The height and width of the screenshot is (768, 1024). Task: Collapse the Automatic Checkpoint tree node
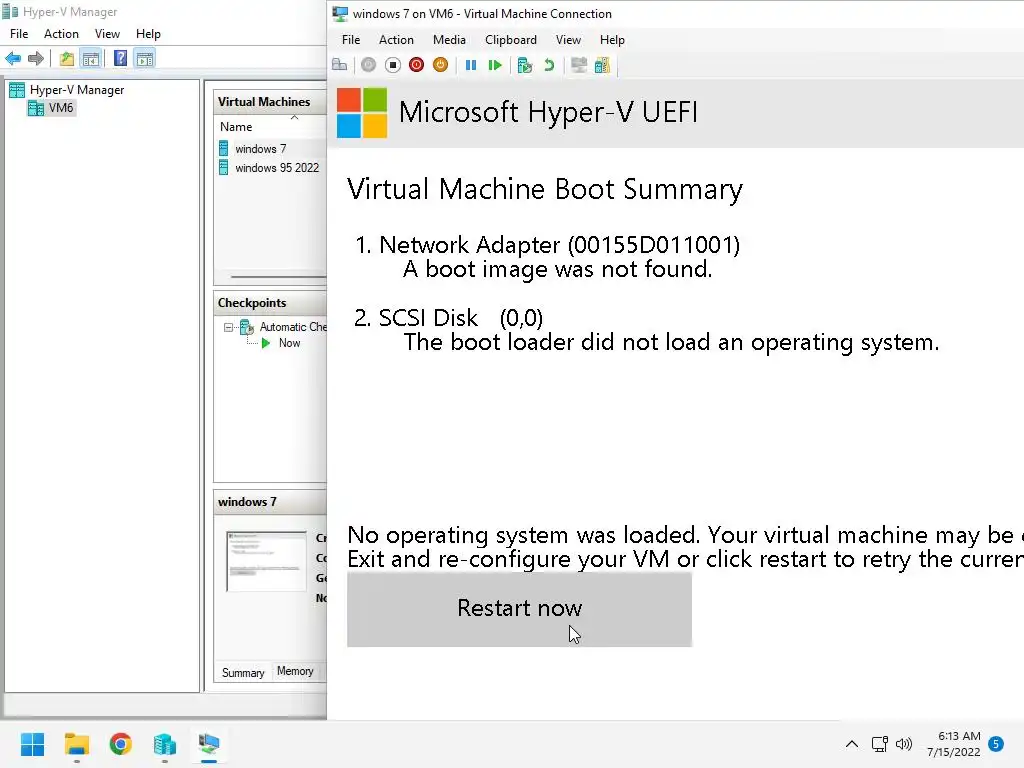coord(228,327)
